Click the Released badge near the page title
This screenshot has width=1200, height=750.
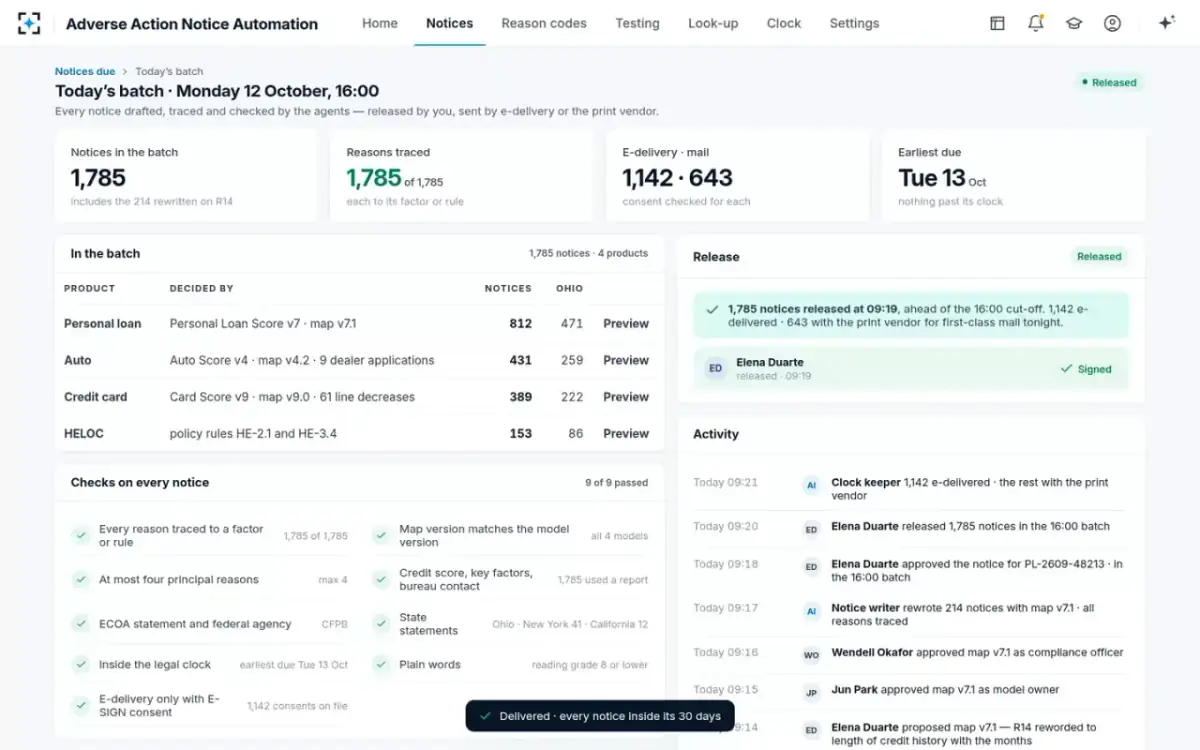tap(1108, 83)
